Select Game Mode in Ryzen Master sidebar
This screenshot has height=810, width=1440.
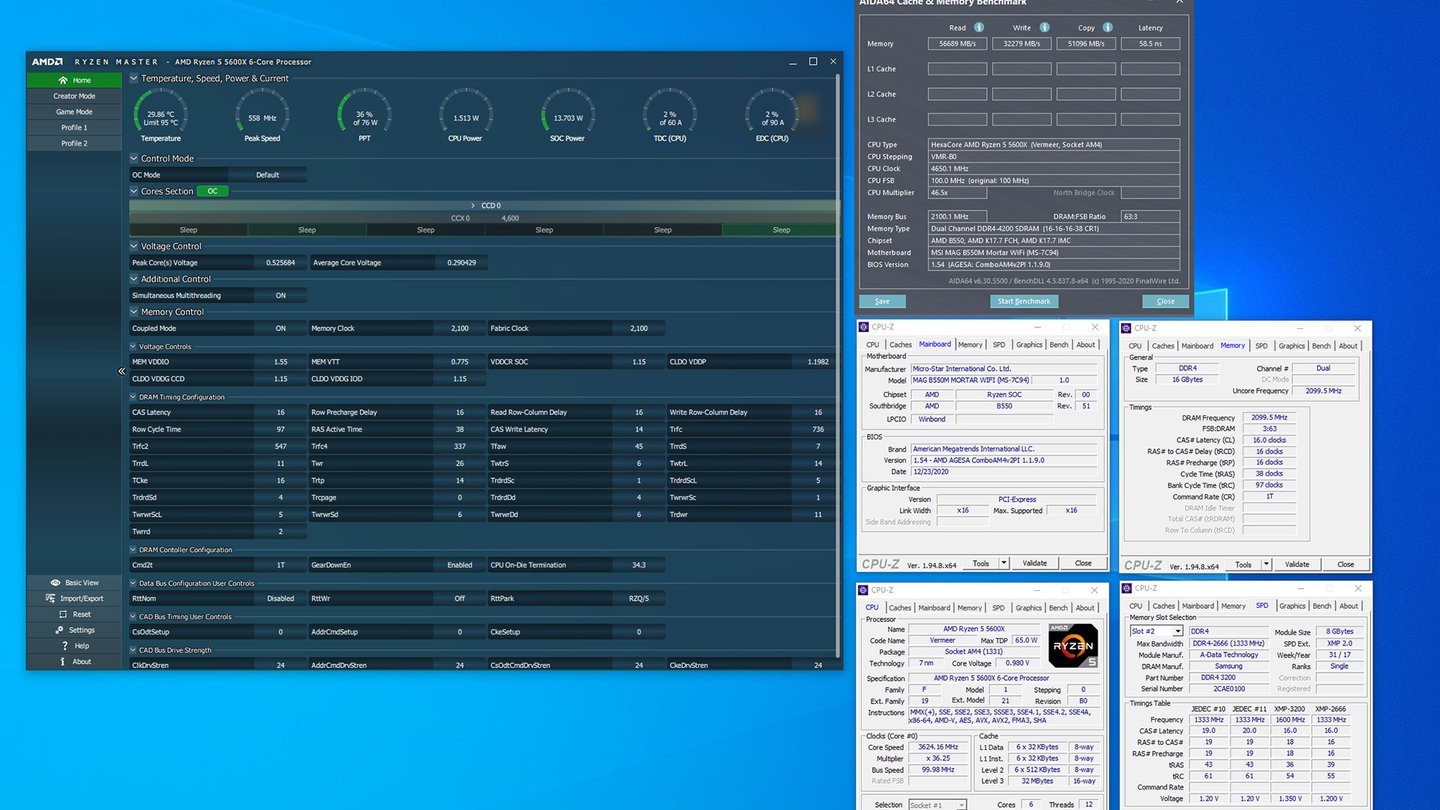74,112
